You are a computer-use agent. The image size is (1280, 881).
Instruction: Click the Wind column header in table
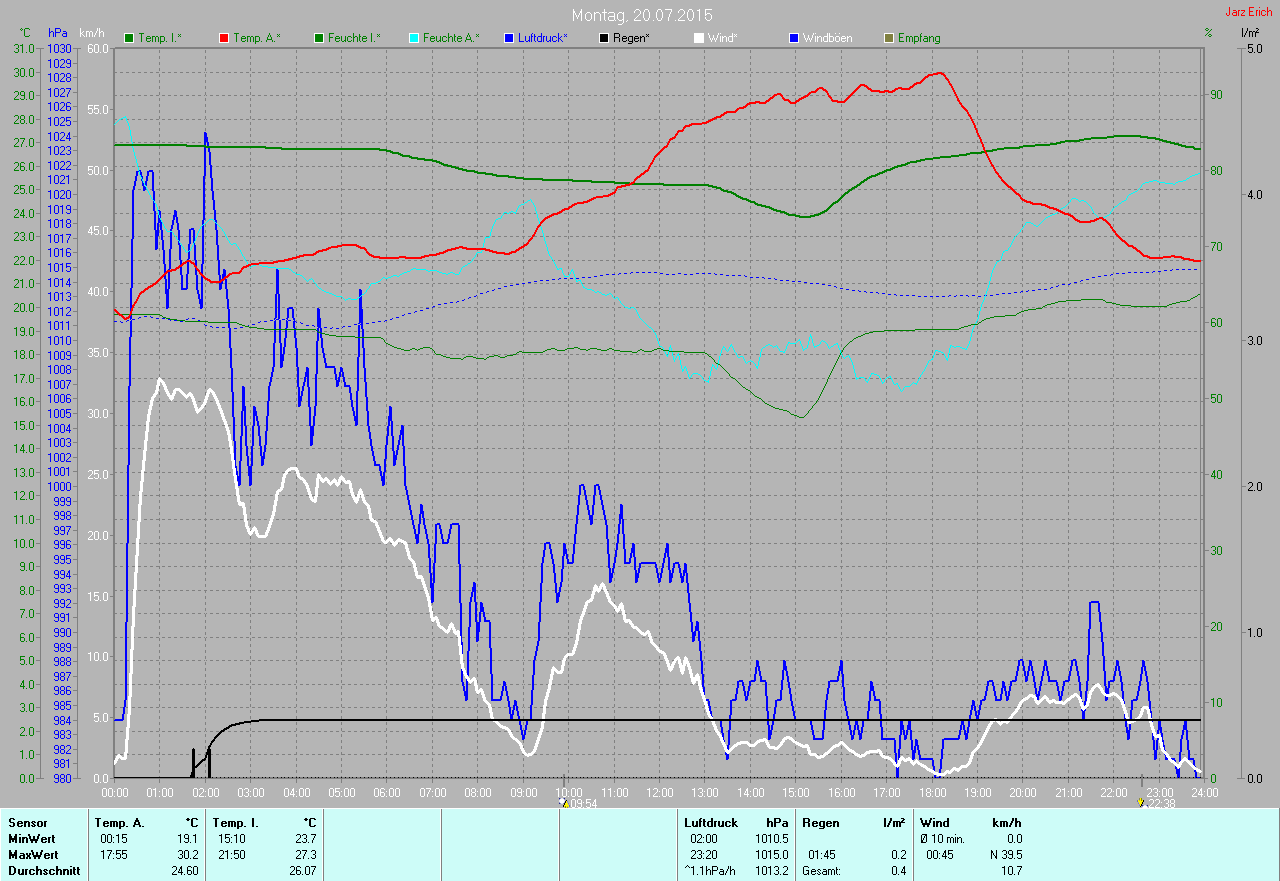click(x=934, y=822)
